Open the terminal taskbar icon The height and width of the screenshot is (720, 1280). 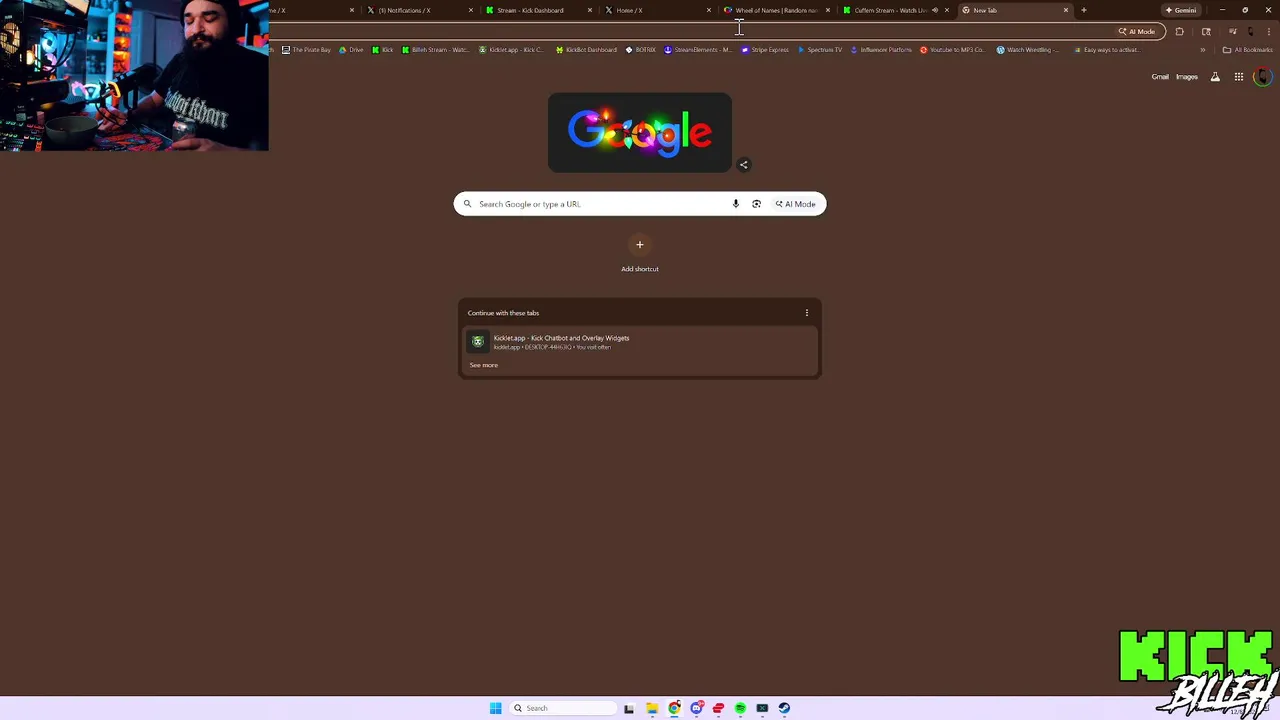(x=762, y=708)
